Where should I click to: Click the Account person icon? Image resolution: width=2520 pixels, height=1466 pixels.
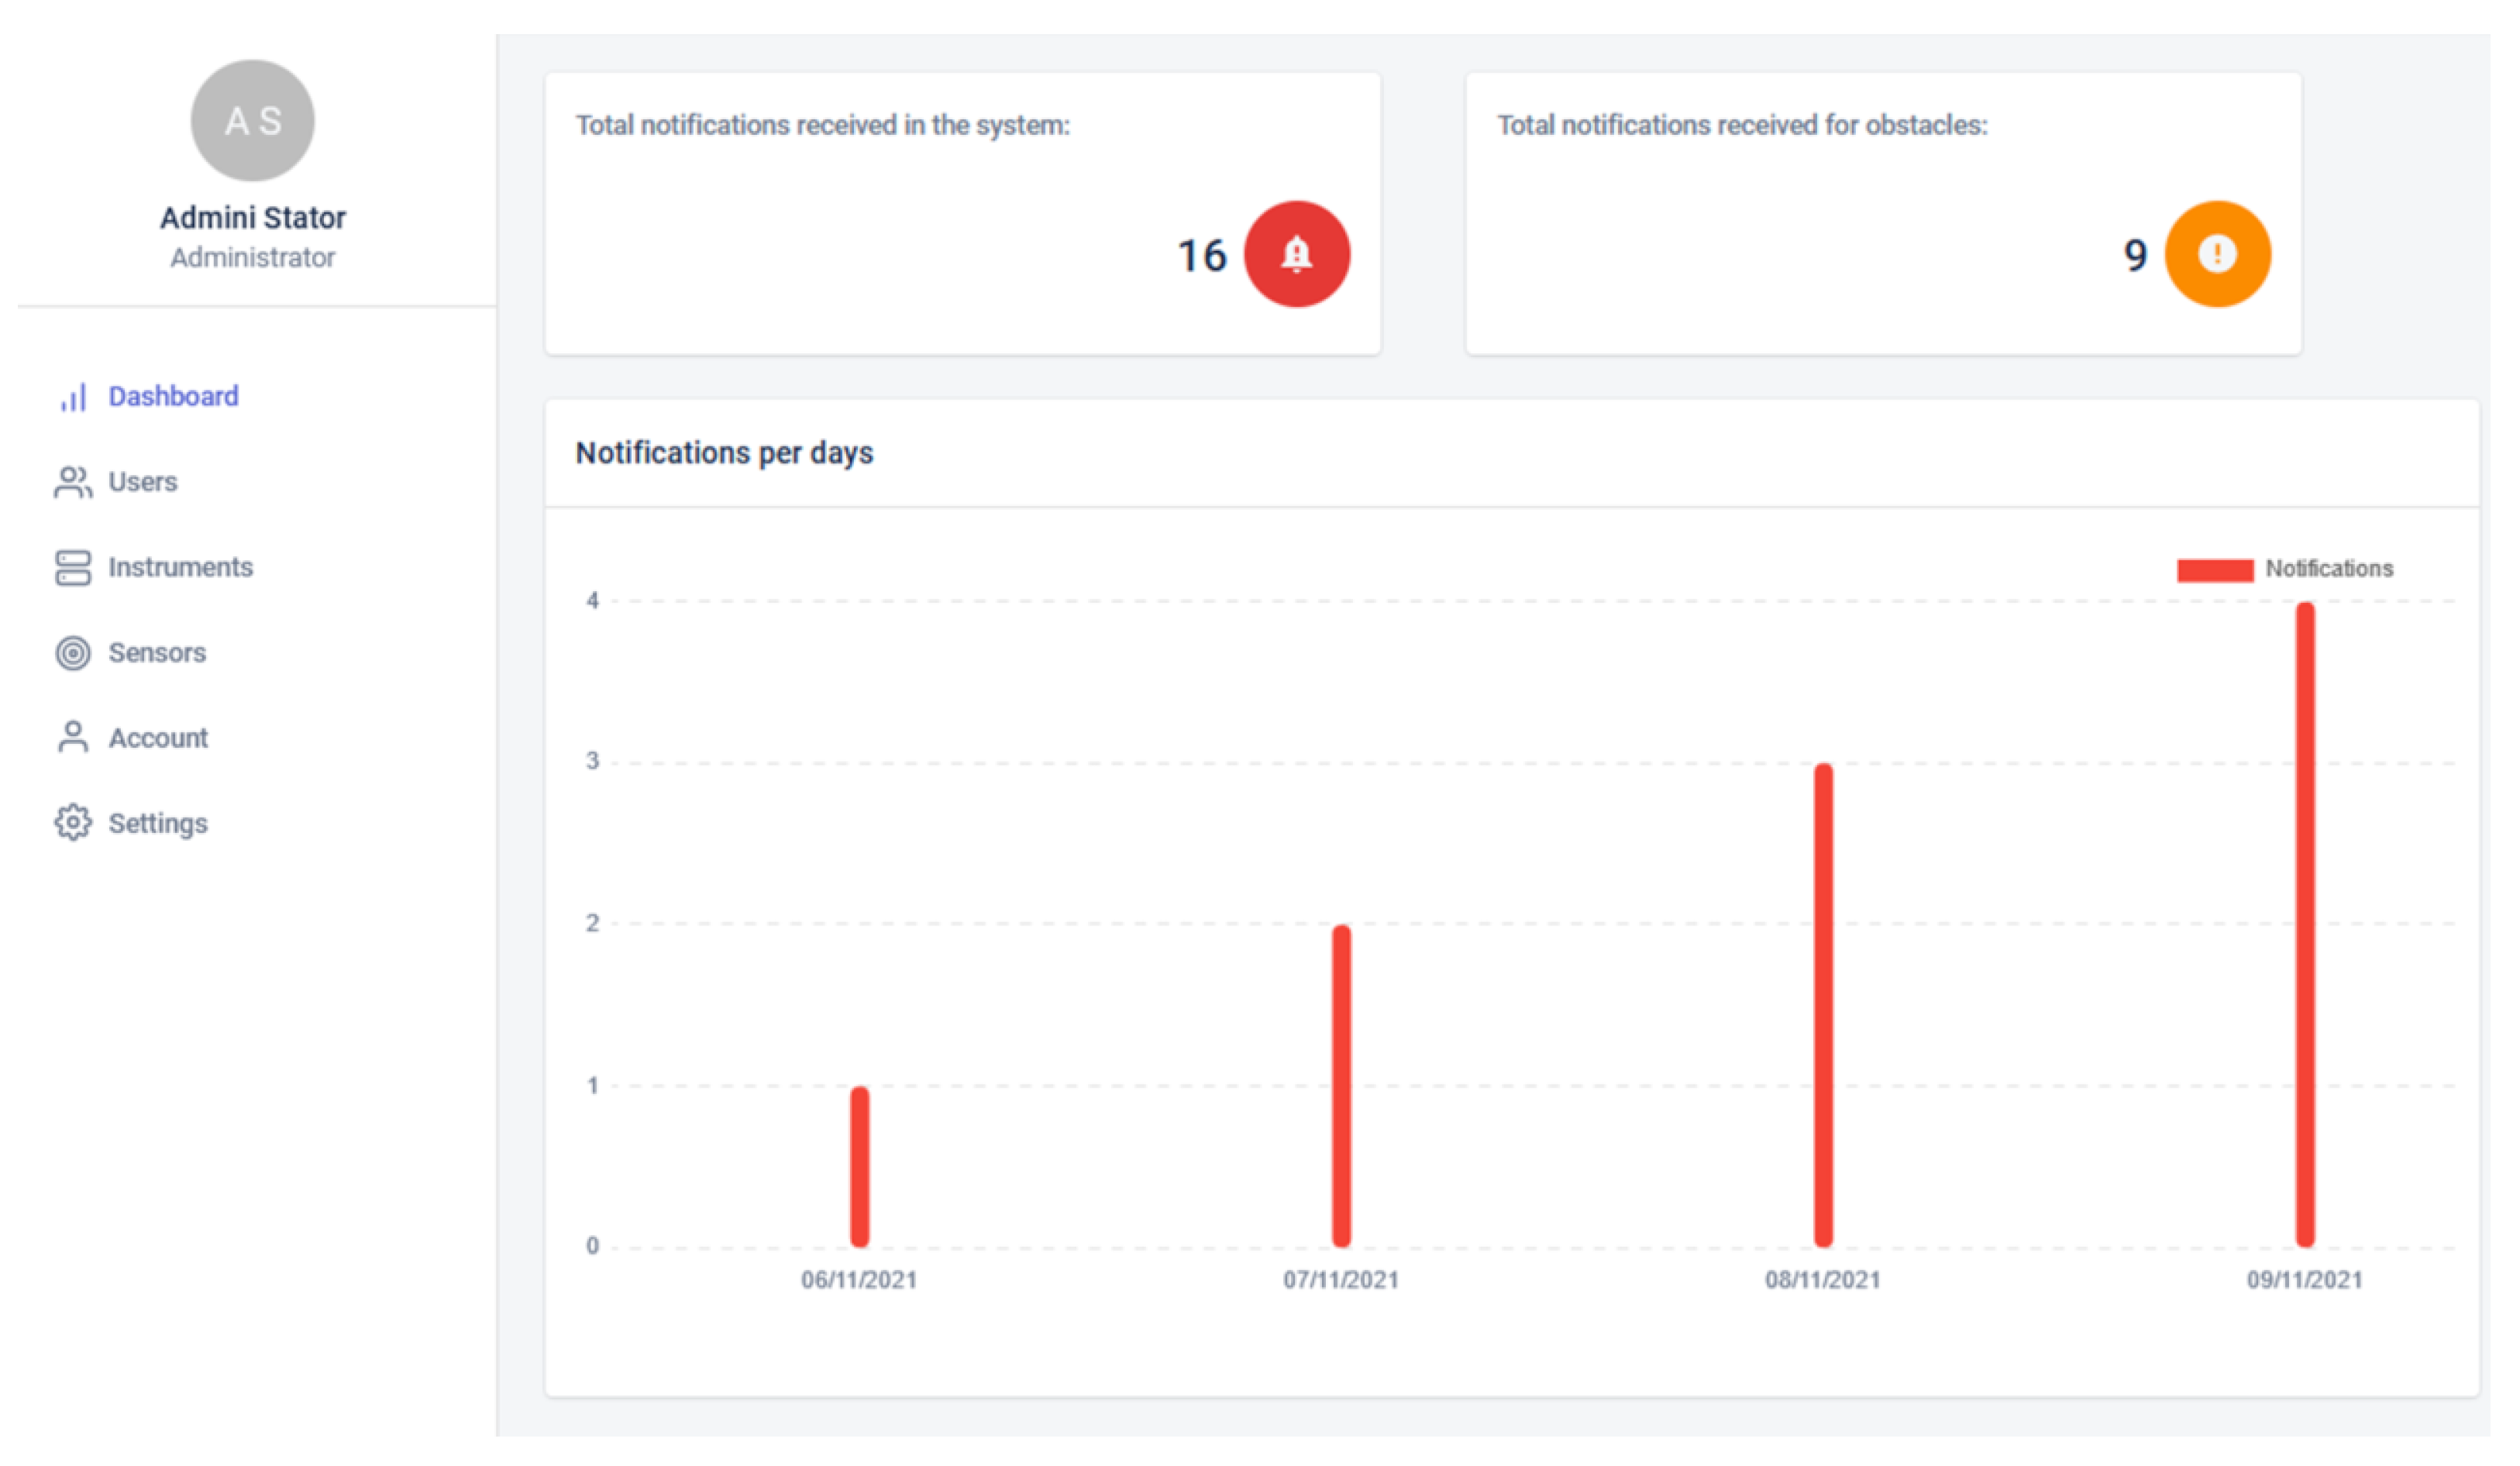[x=73, y=738]
